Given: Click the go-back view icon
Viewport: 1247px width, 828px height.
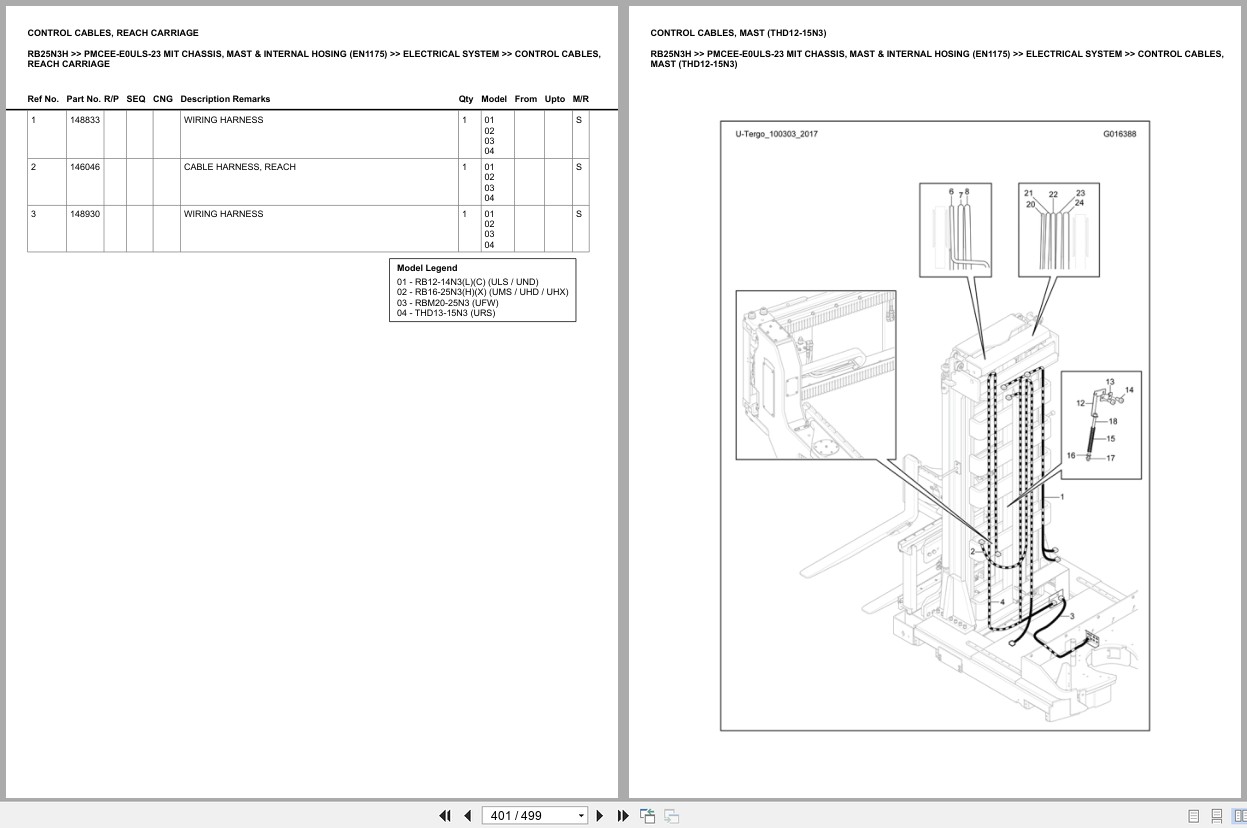Looking at the screenshot, I should coord(647,816).
